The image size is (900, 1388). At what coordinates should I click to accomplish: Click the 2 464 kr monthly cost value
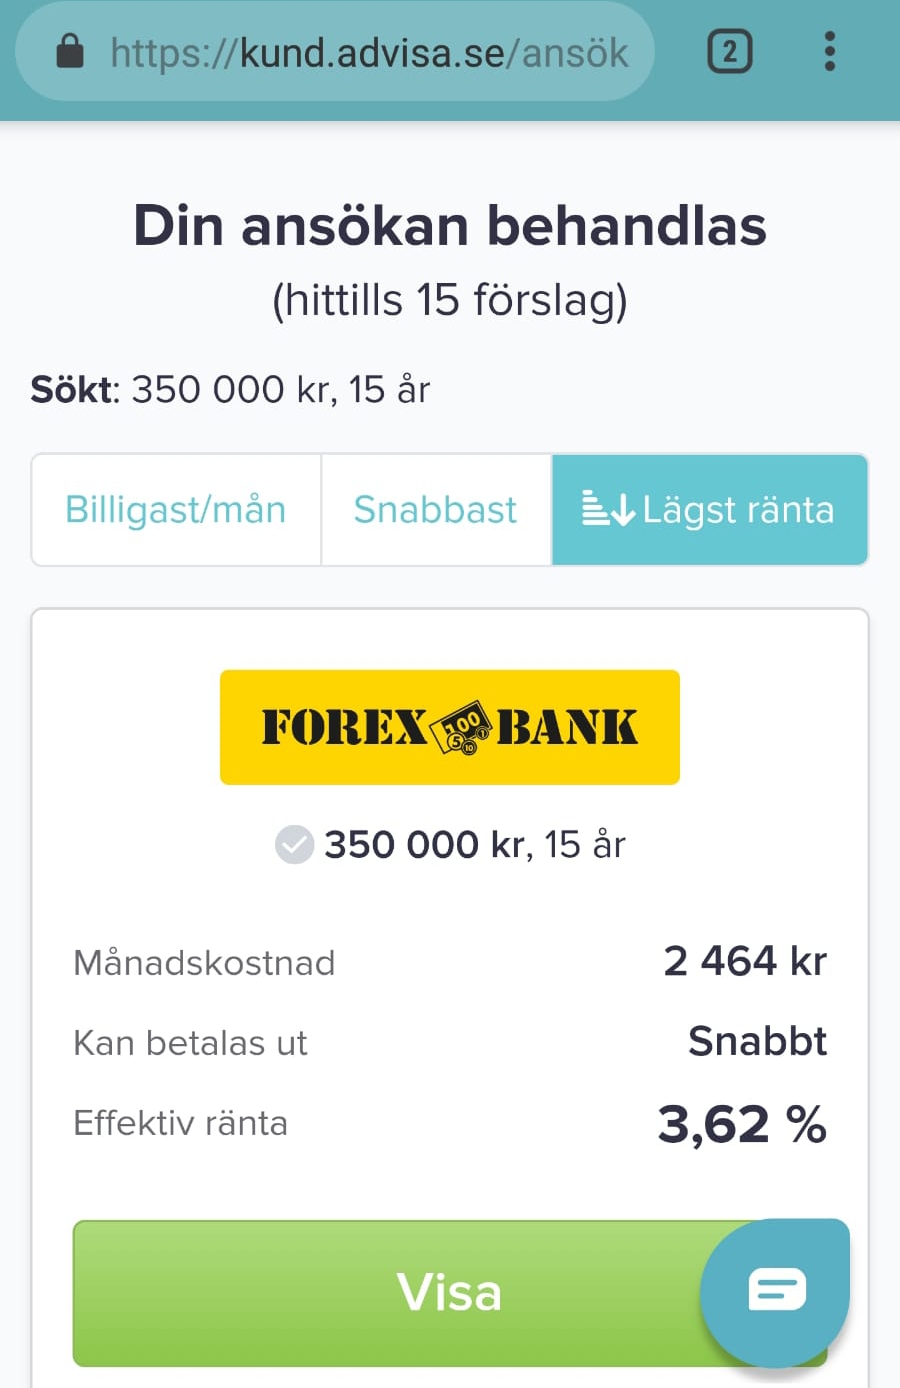(744, 961)
